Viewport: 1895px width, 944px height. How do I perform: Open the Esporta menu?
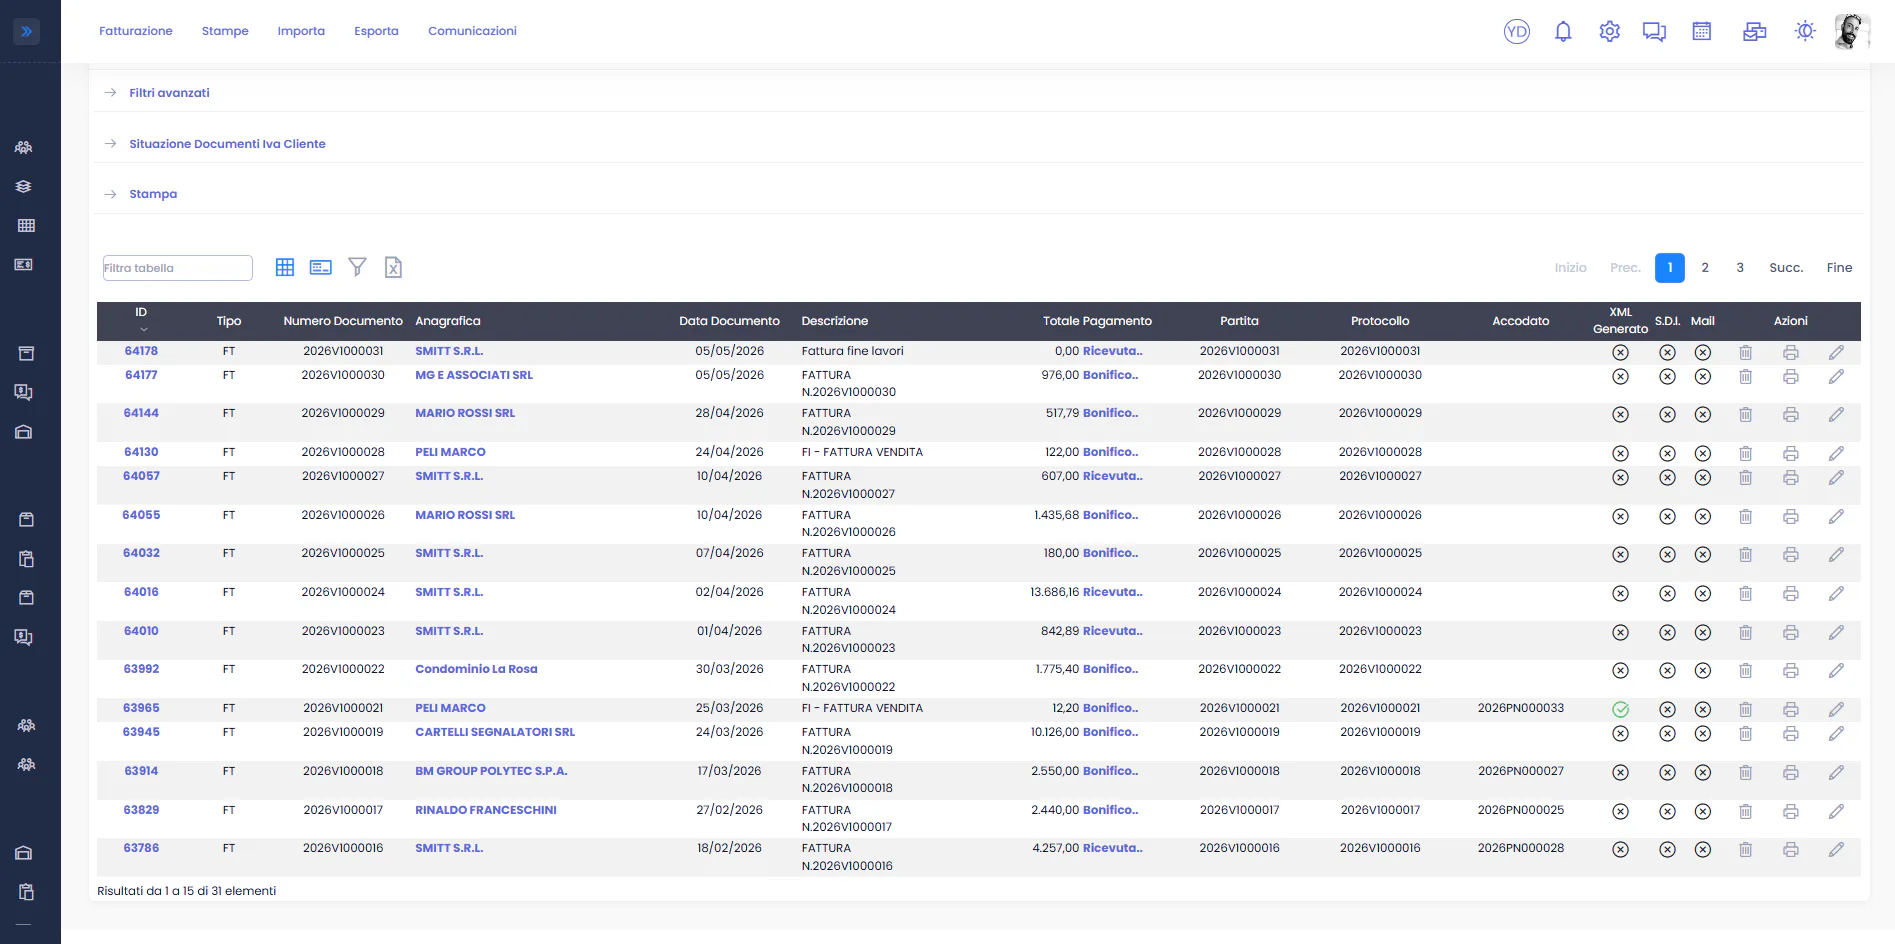[x=376, y=31]
